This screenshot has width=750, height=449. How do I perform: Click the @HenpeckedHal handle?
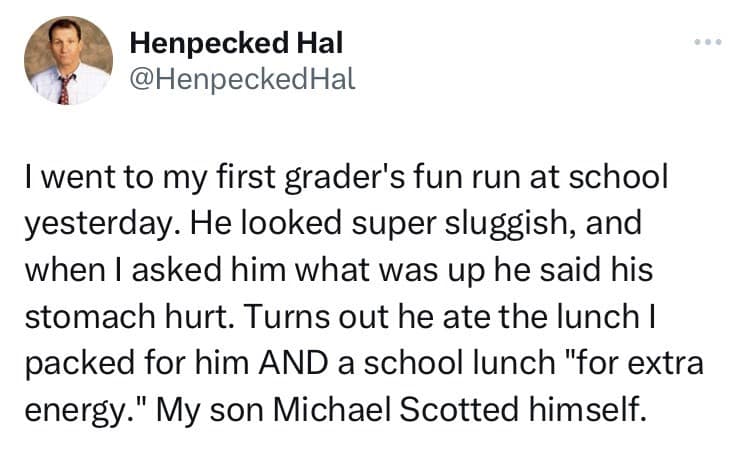point(243,78)
